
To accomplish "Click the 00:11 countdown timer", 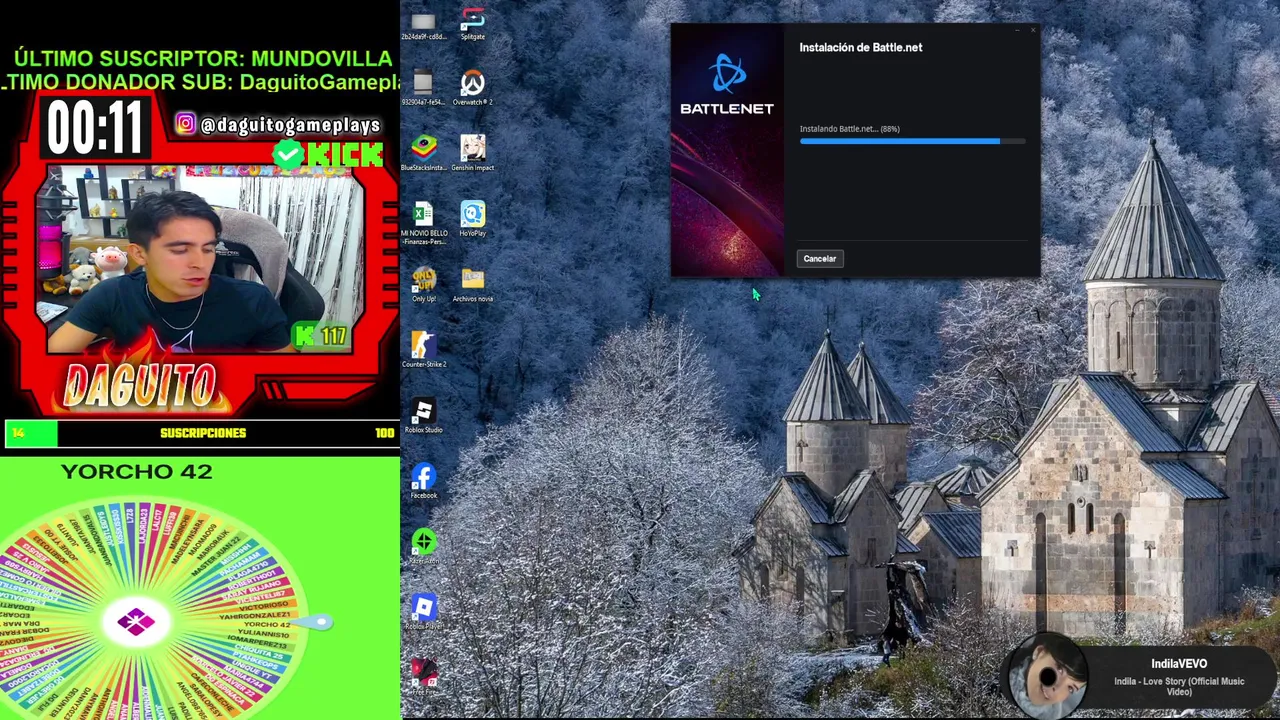I will [x=96, y=128].
